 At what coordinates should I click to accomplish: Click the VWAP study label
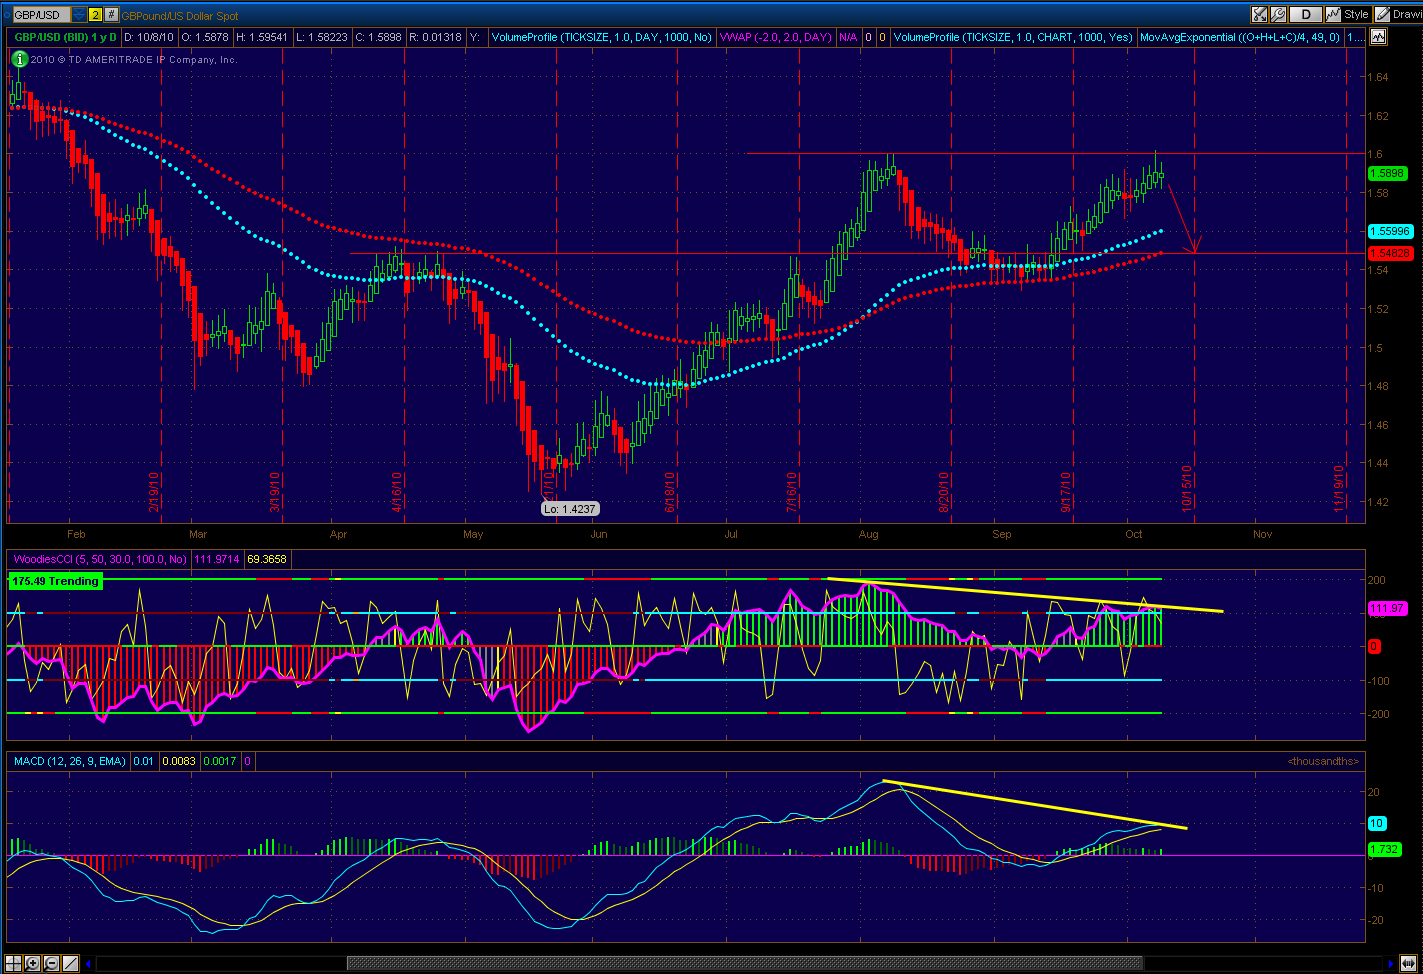pos(775,37)
